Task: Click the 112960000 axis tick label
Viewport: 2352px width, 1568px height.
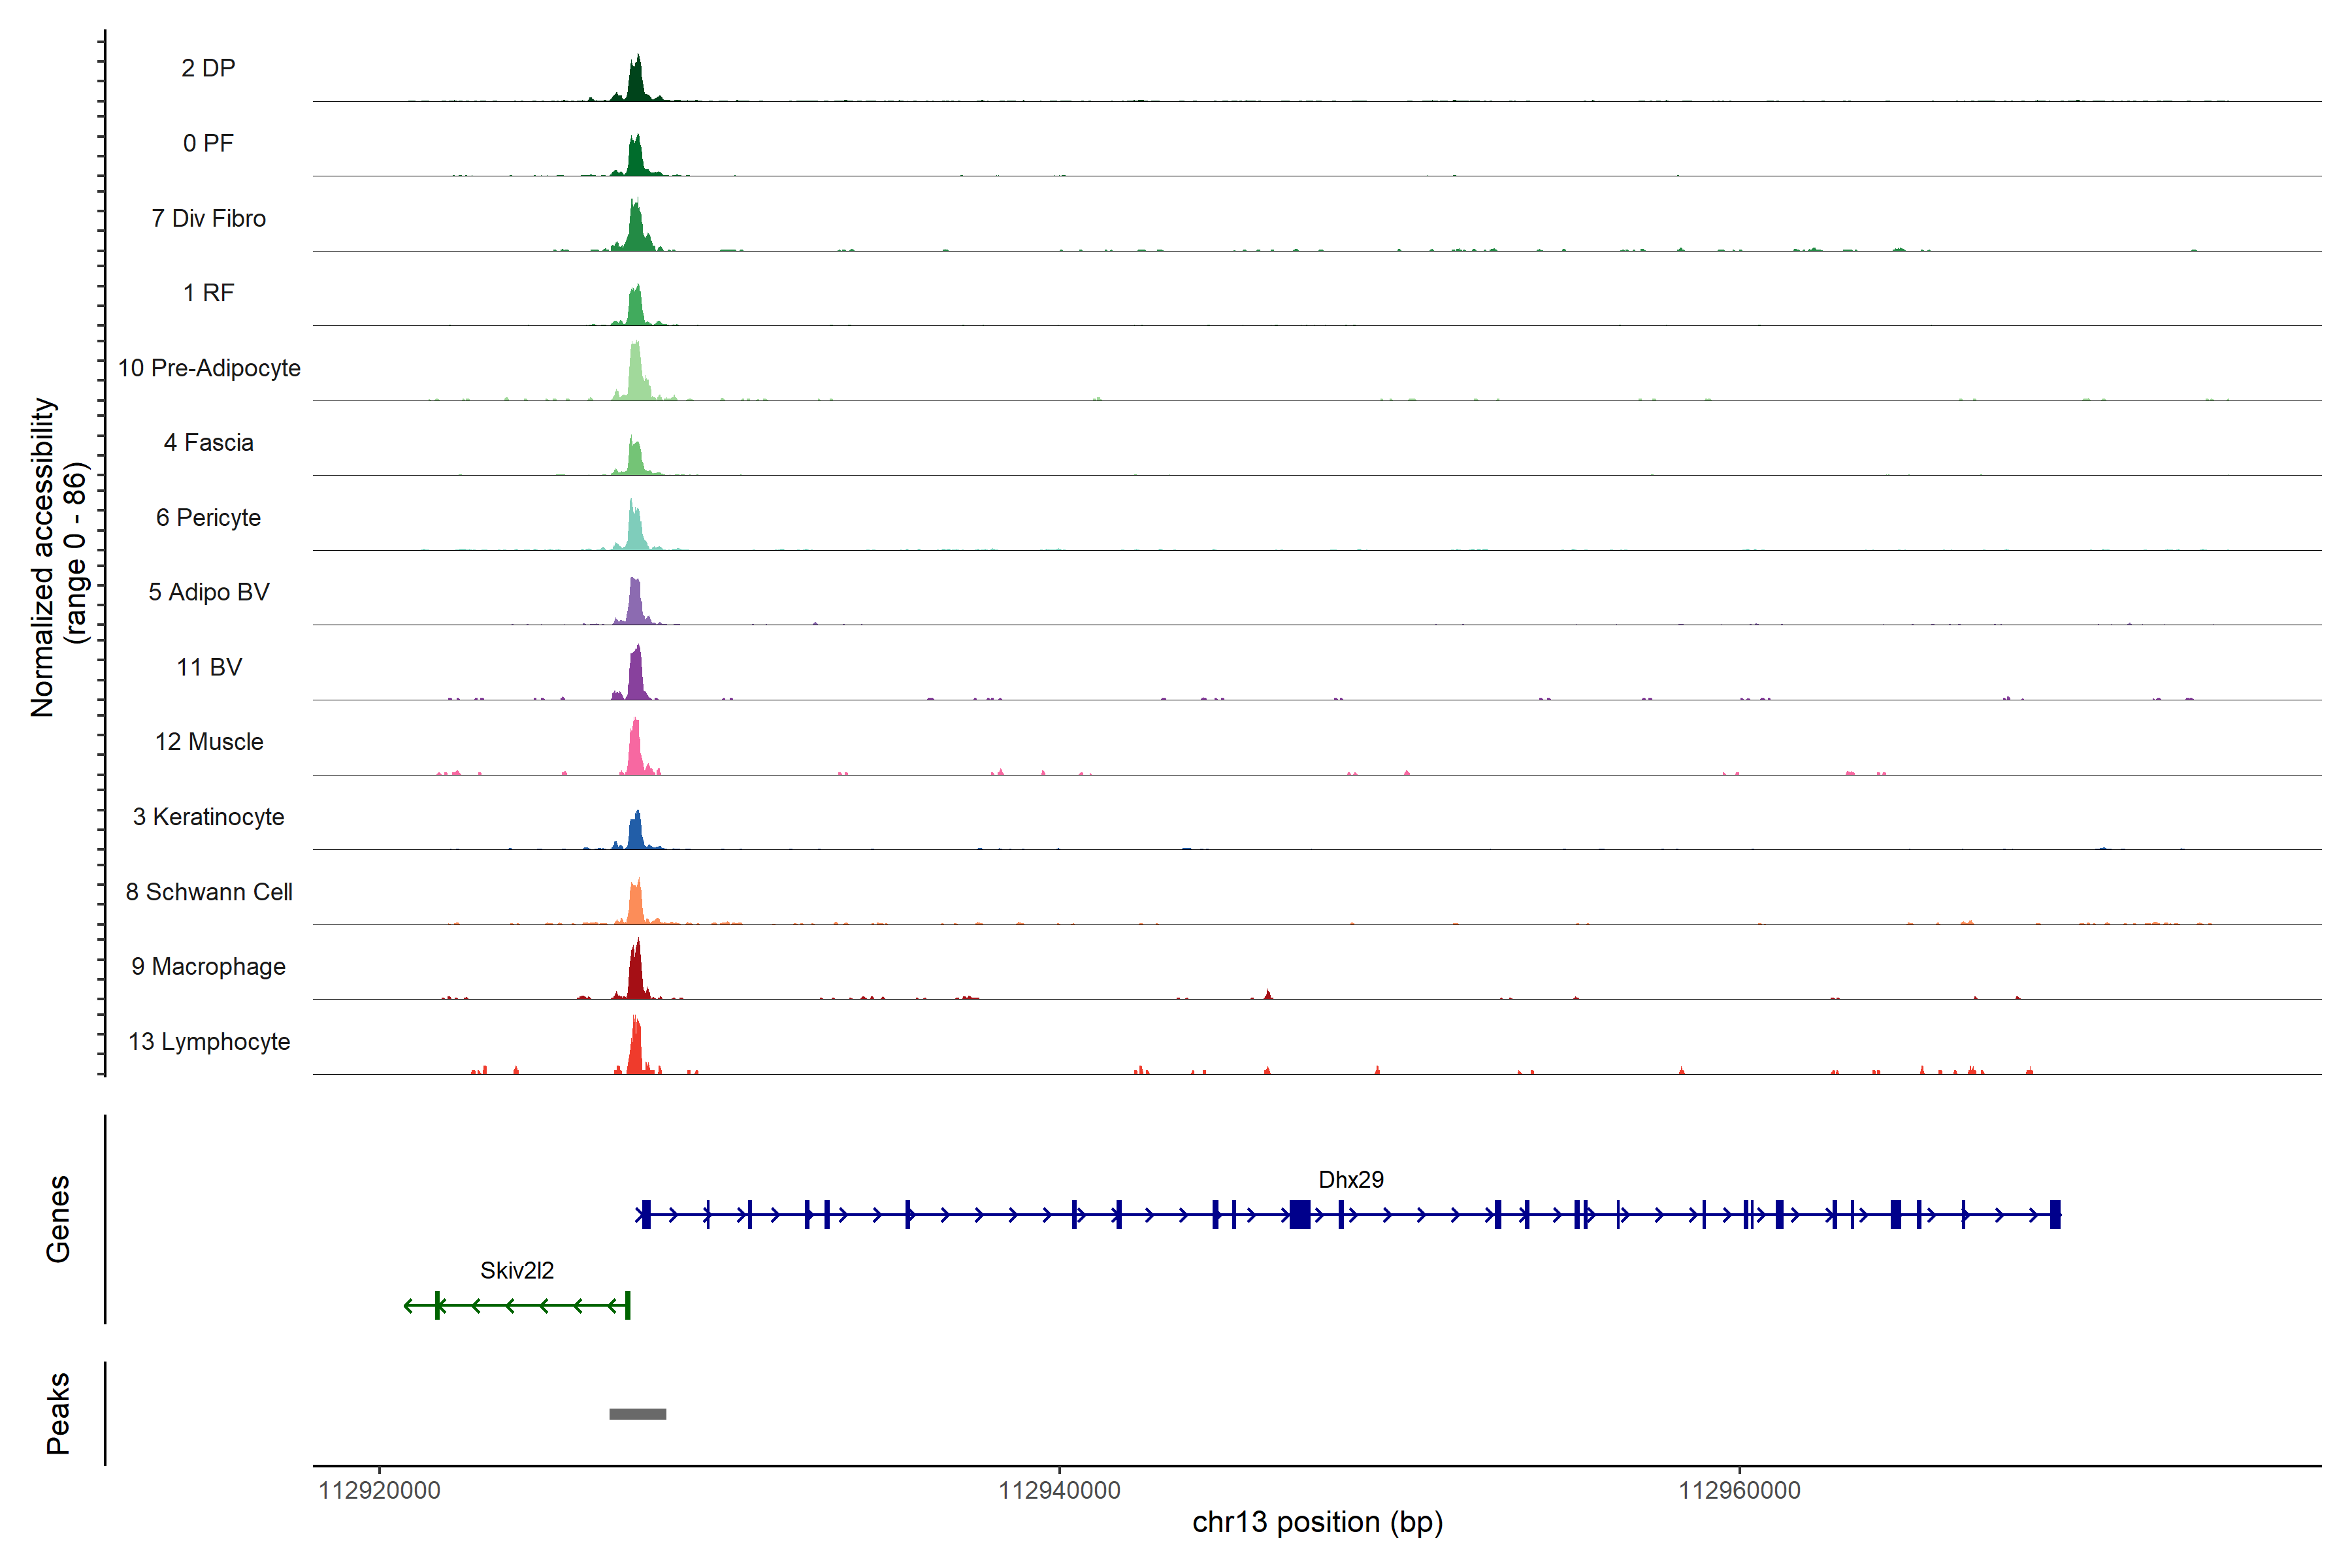Action: click(x=1739, y=1490)
